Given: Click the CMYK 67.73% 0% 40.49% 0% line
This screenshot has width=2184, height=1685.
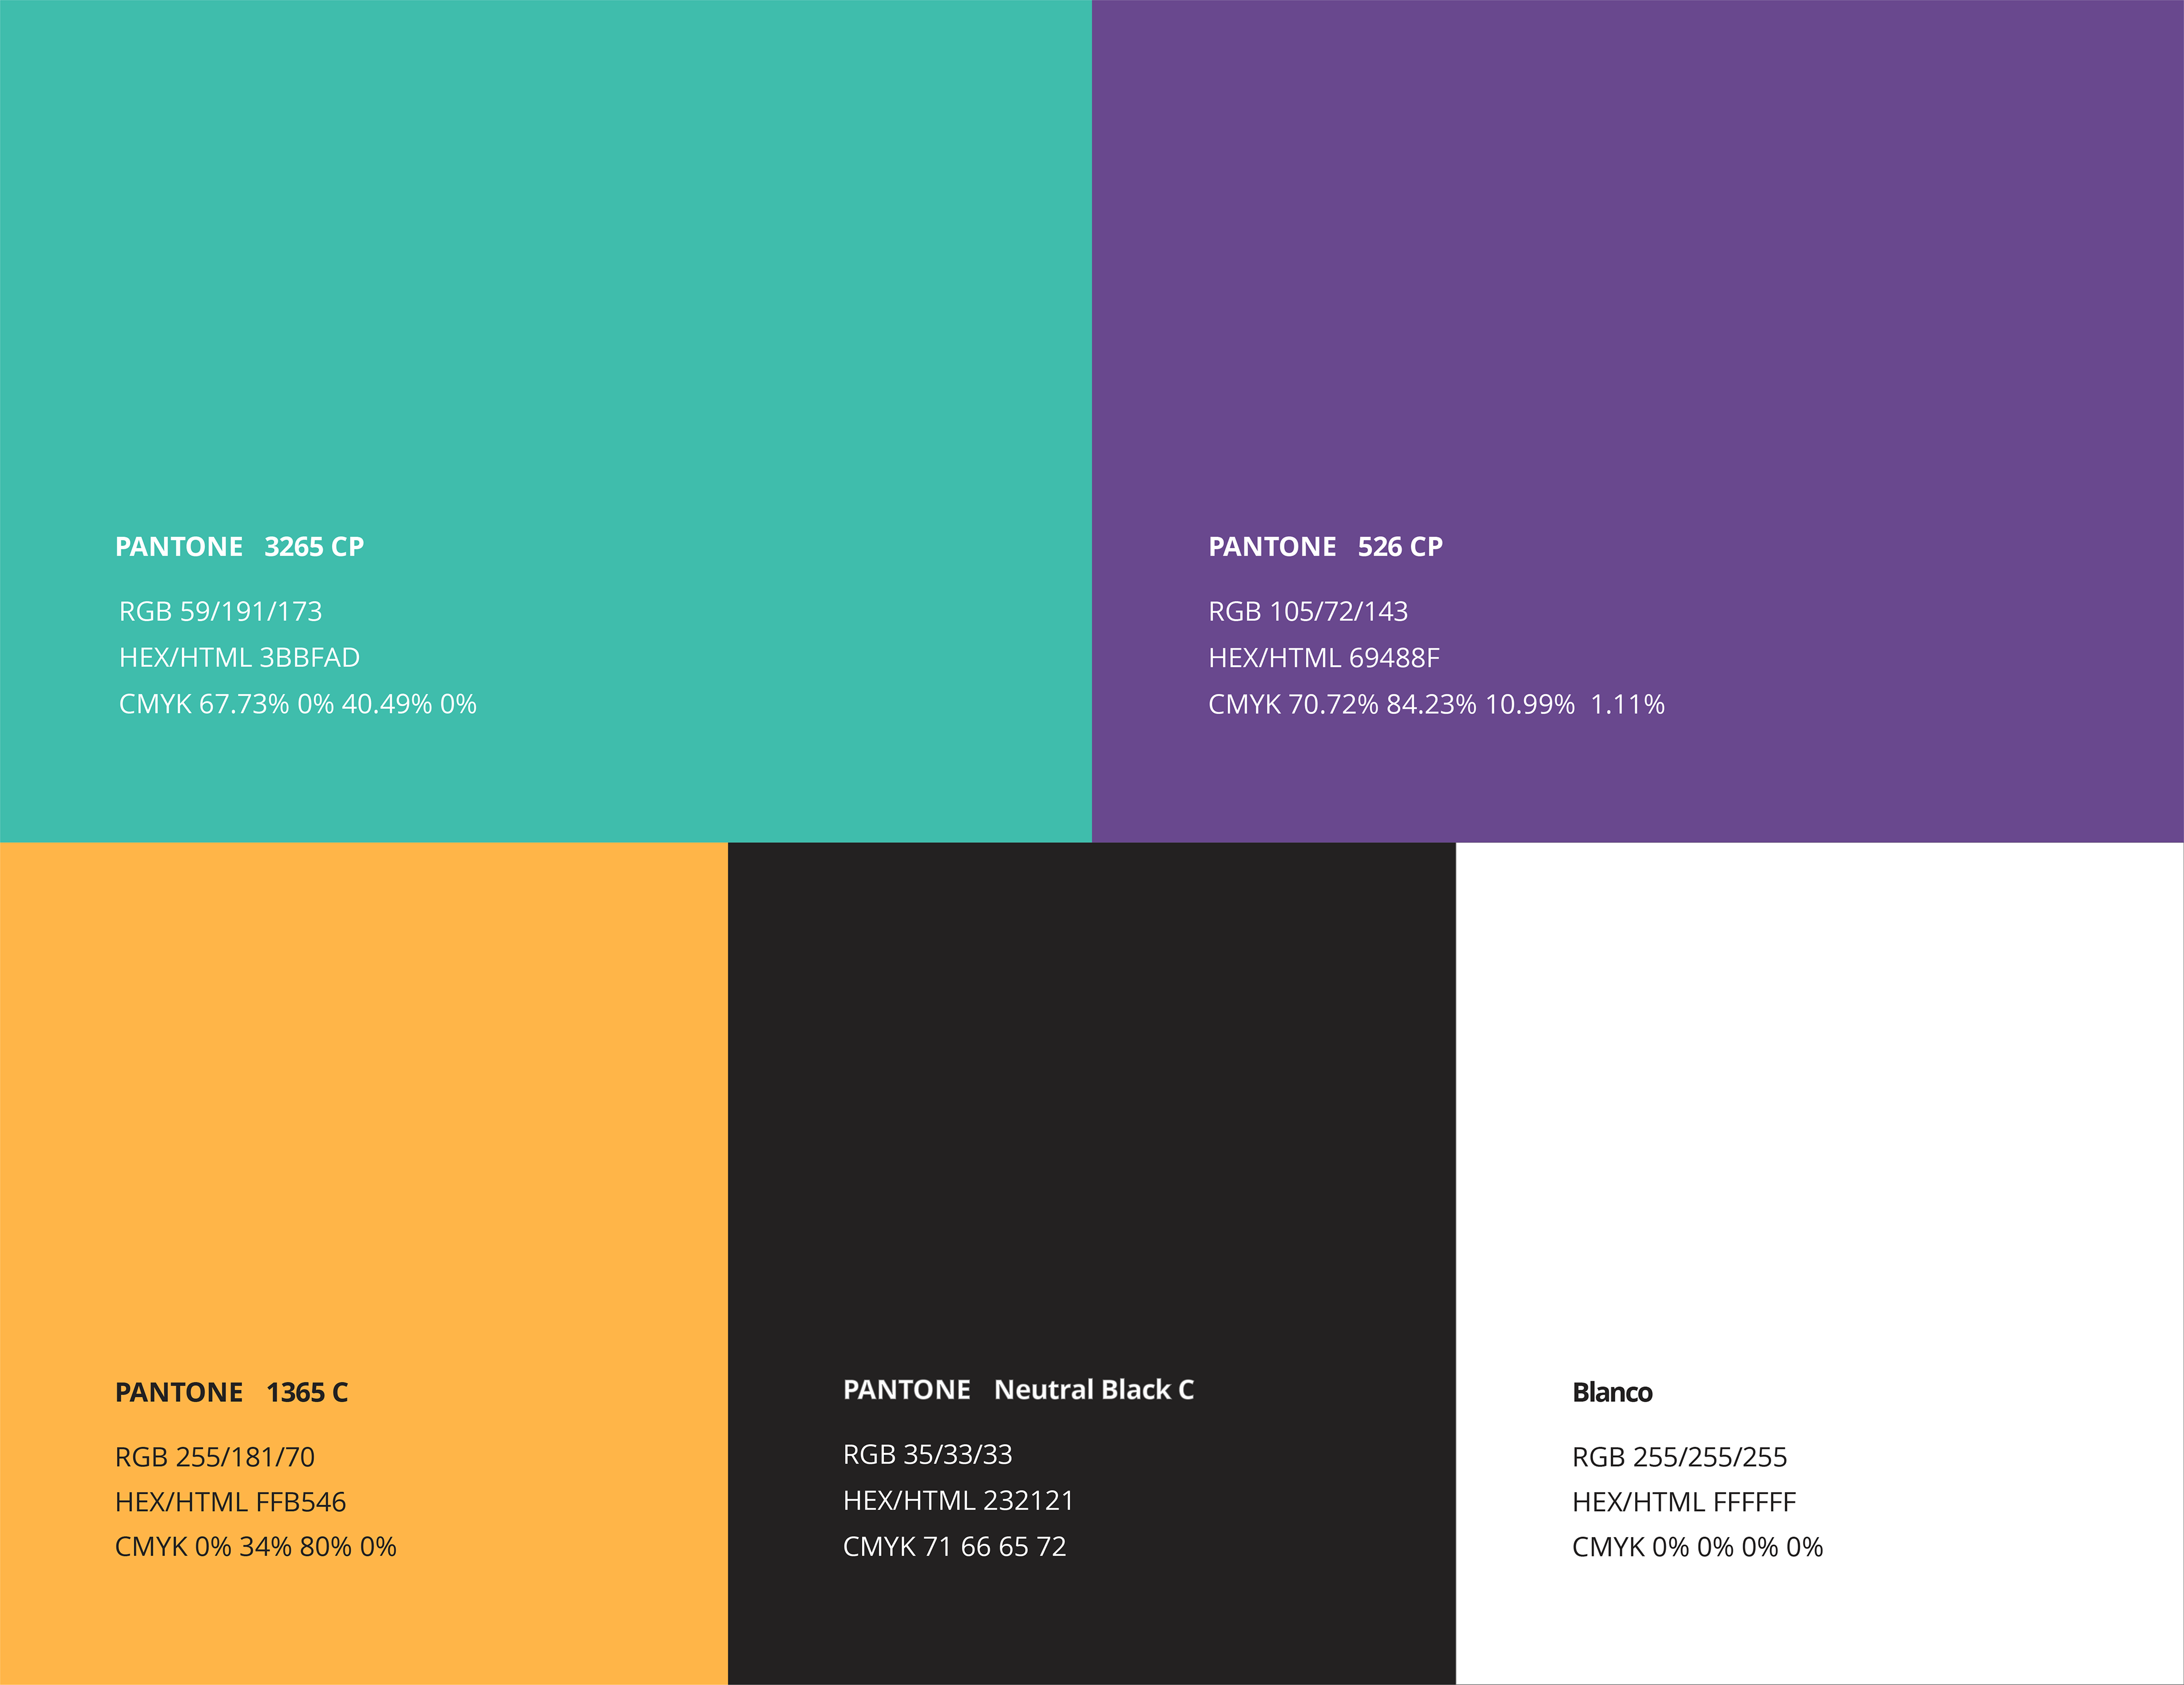Looking at the screenshot, I should 297,704.
